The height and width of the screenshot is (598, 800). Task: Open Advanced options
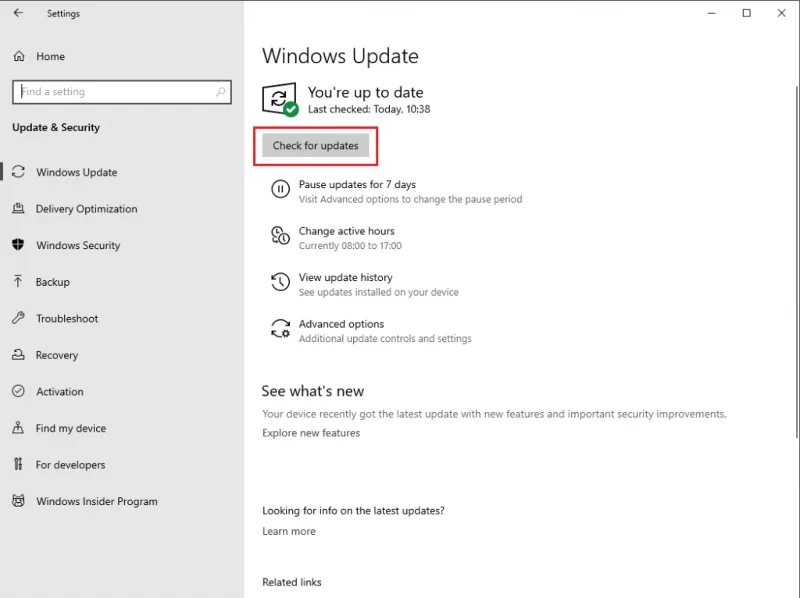pos(341,324)
